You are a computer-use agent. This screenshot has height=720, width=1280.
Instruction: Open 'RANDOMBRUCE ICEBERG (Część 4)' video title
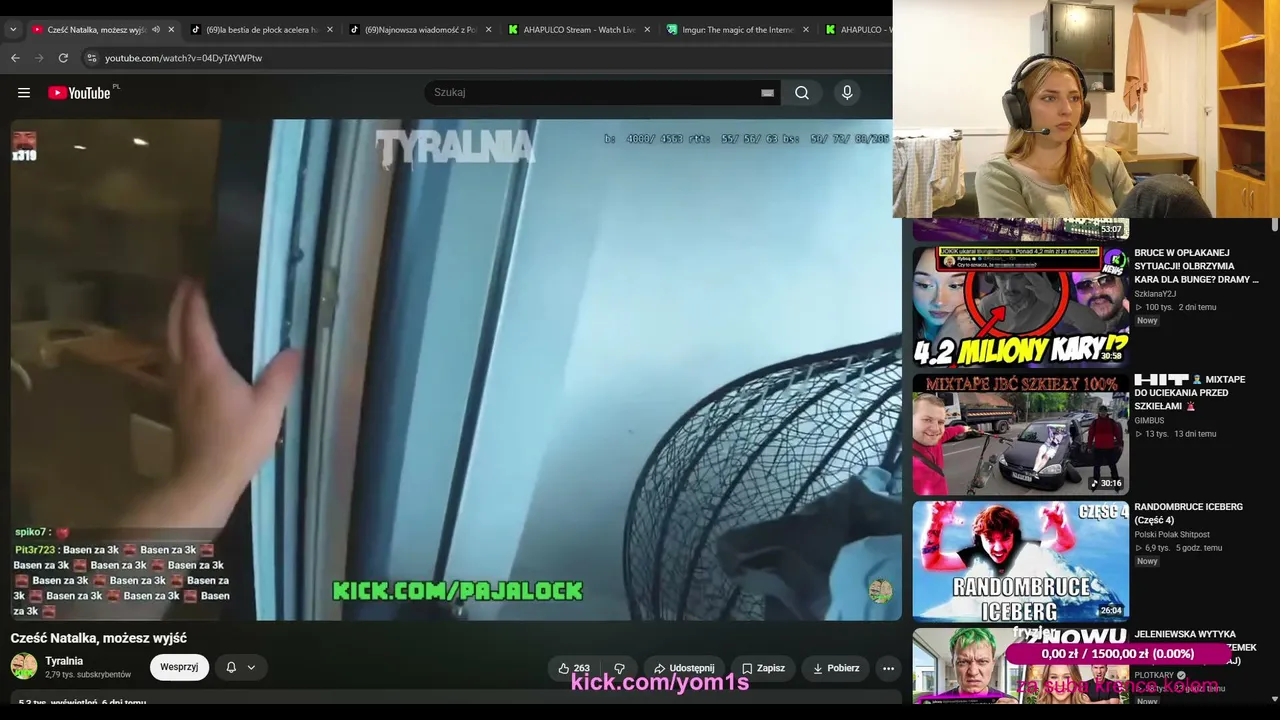pyautogui.click(x=1188, y=513)
